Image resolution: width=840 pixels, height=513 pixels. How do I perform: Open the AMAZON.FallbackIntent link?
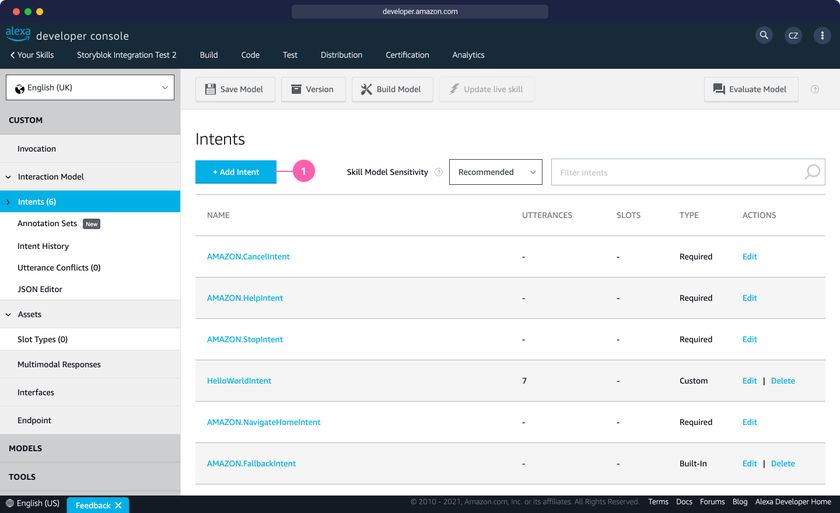point(251,463)
